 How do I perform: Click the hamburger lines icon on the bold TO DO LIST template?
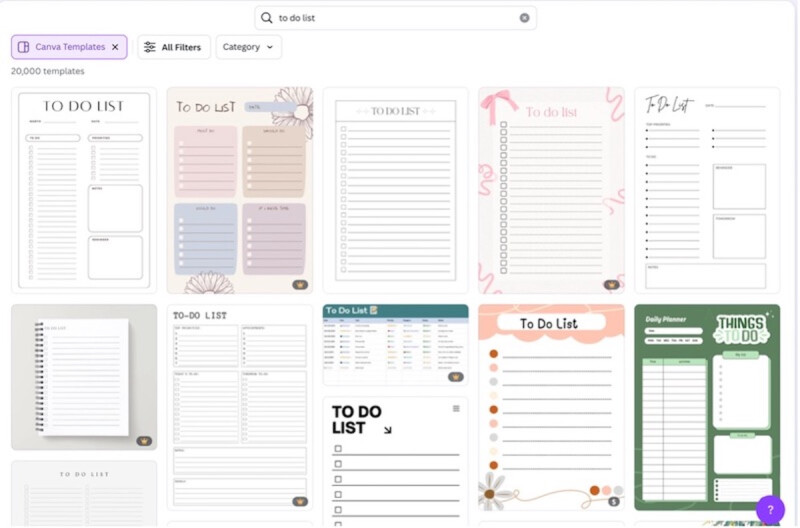click(456, 409)
